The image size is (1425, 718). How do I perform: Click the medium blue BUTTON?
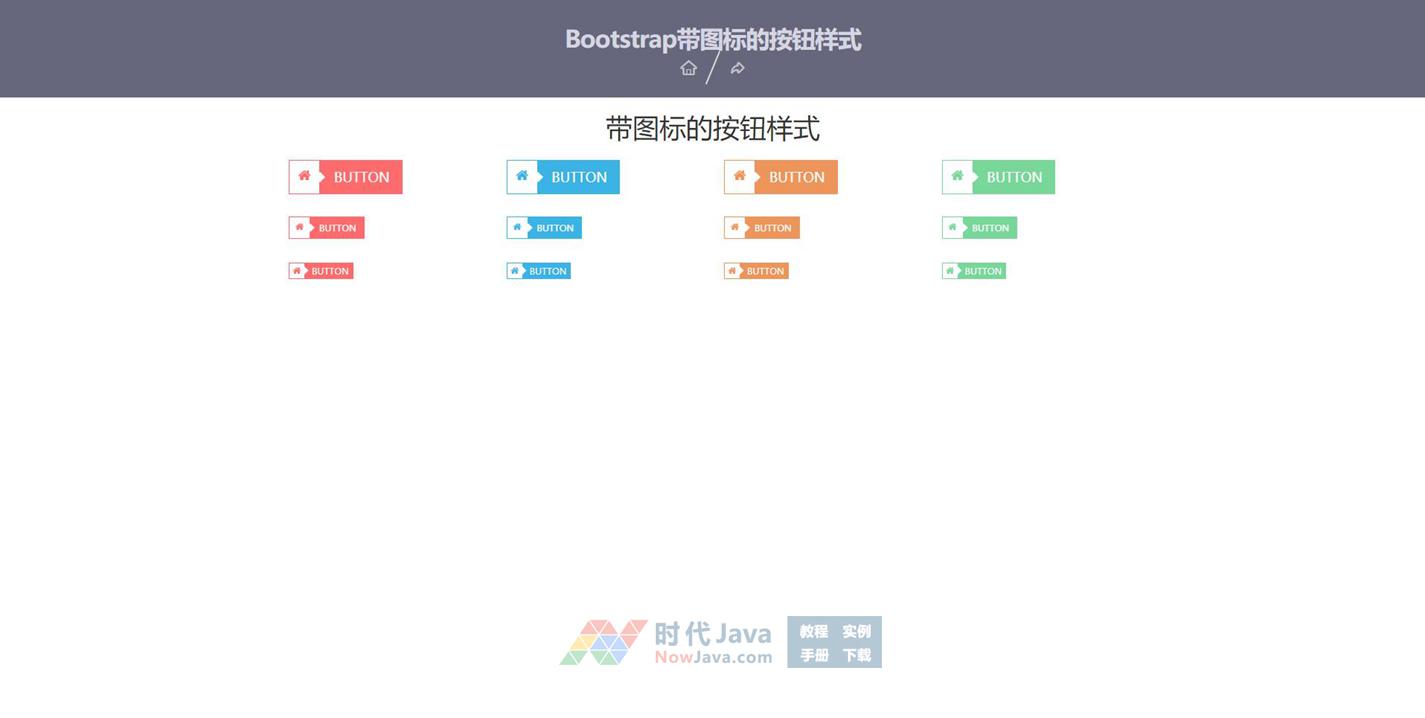[x=544, y=228]
